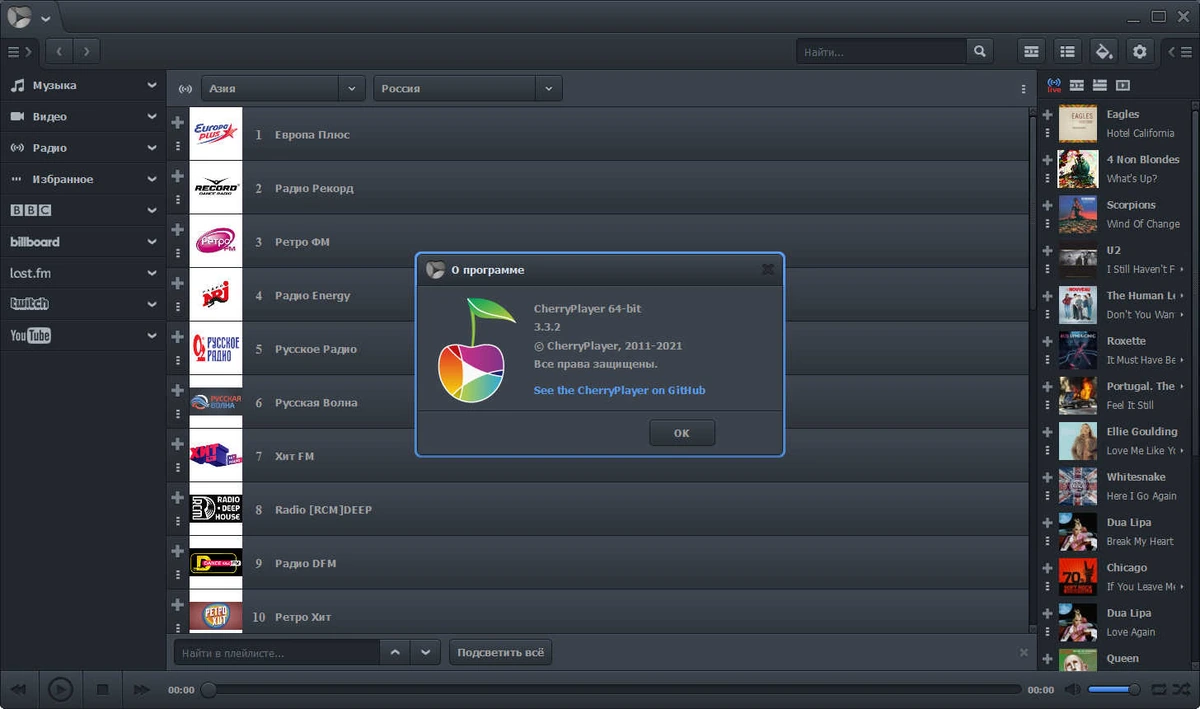Close the playlist search bar

pos(1023,652)
